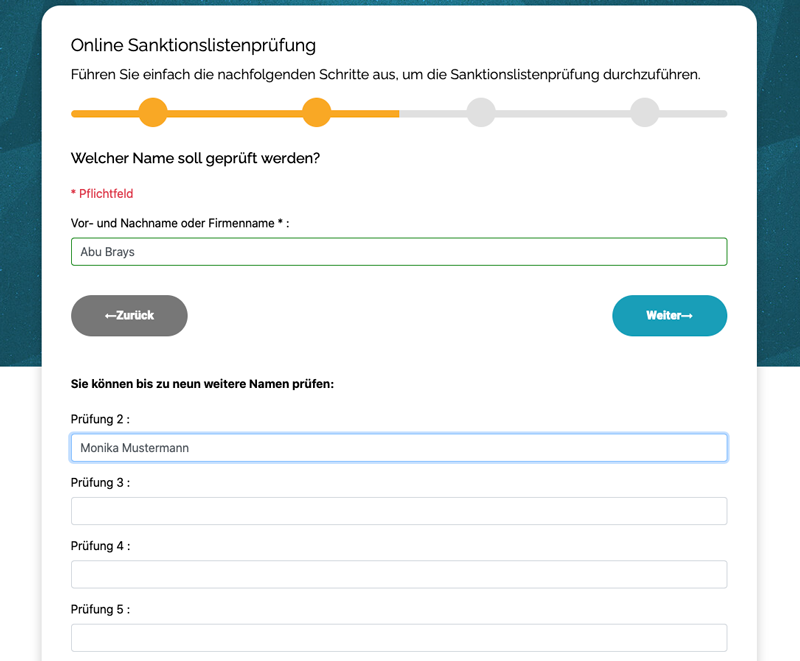The image size is (800, 661).
Task: Go back with the Zurück button
Action: [x=129, y=315]
